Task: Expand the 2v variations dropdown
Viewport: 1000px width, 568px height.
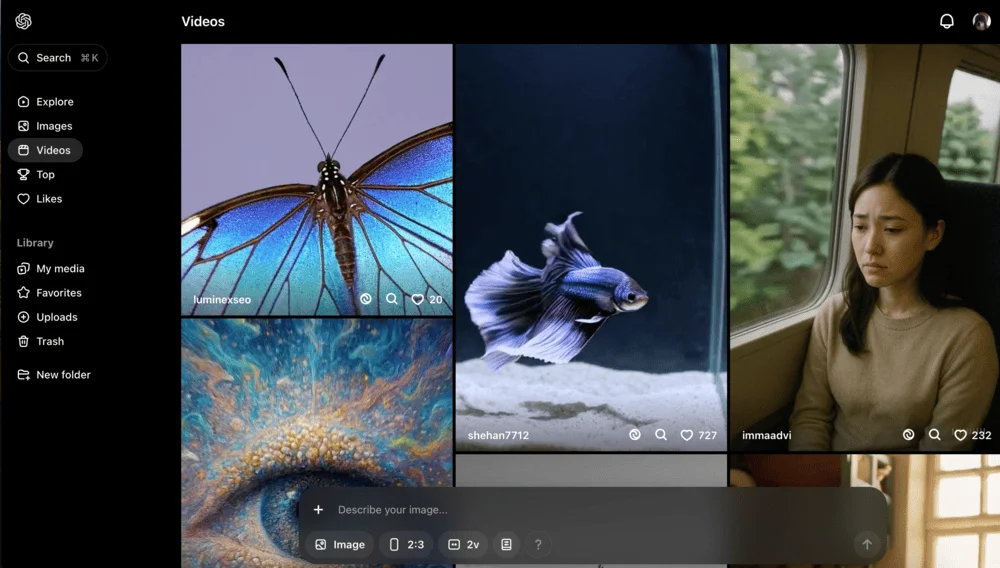Action: 463,545
